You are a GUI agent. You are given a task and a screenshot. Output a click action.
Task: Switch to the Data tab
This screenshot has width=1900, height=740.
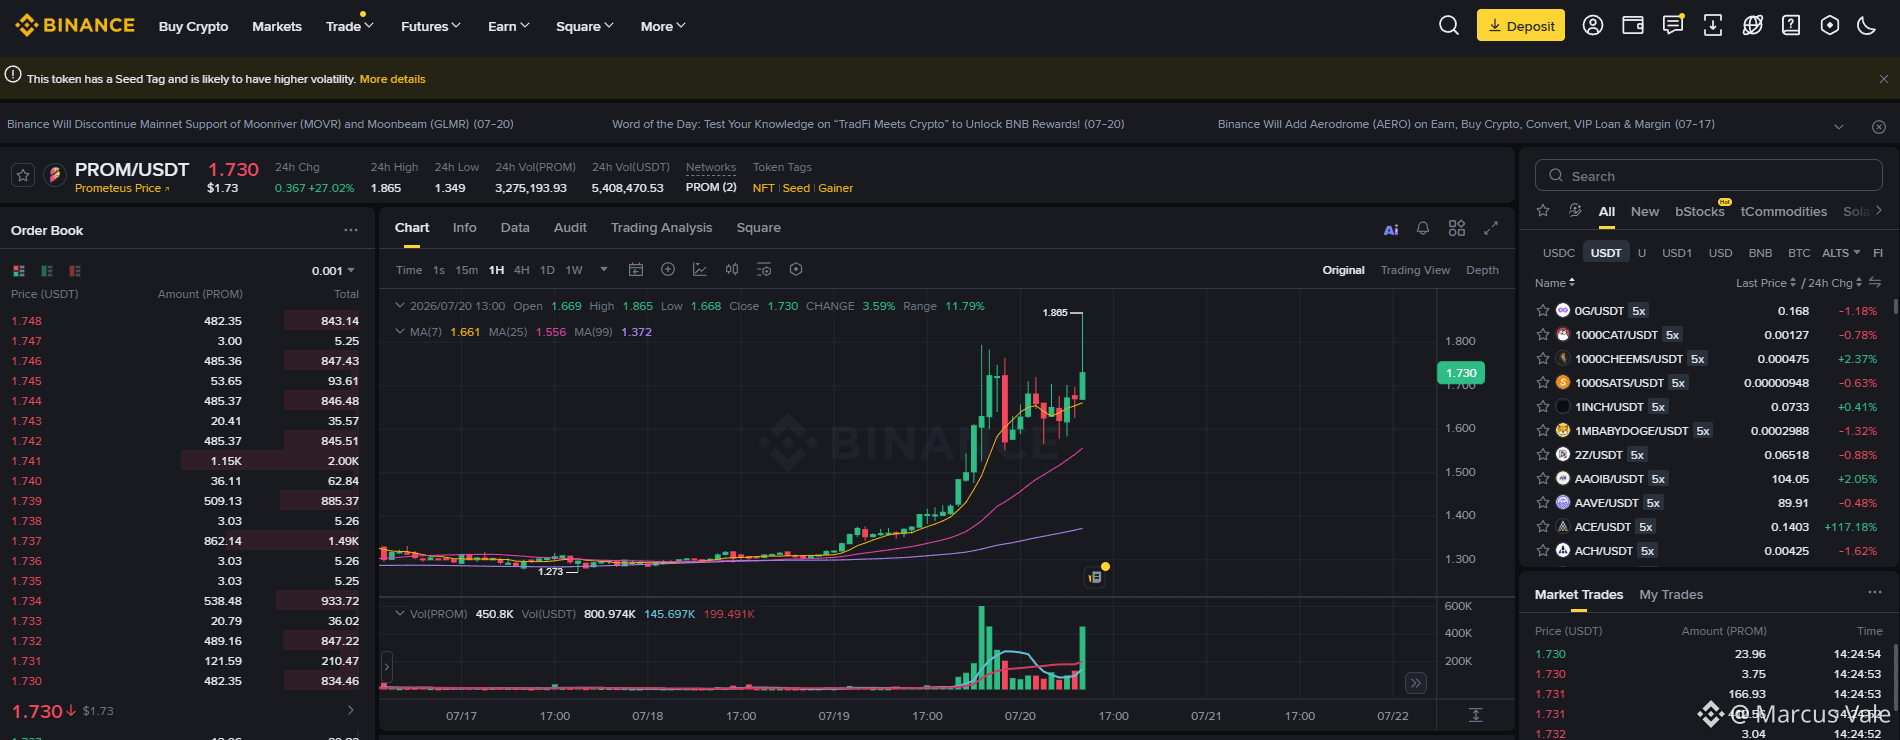tap(515, 228)
